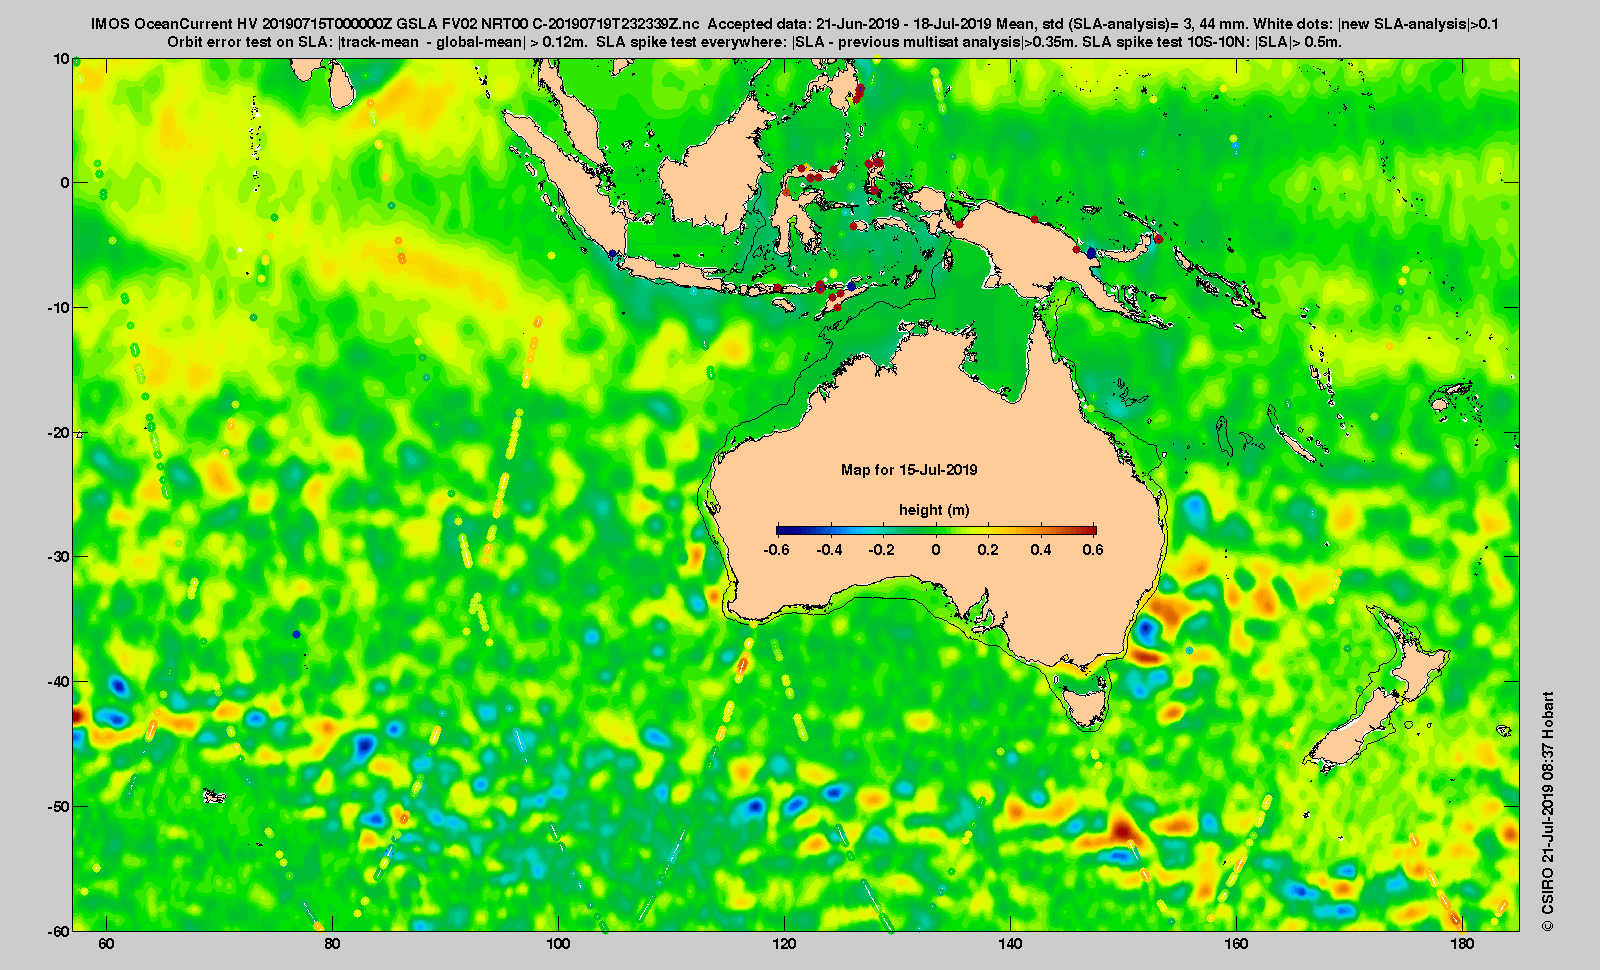
Task: Click the latitude -30 axis label
Action: 58,557
